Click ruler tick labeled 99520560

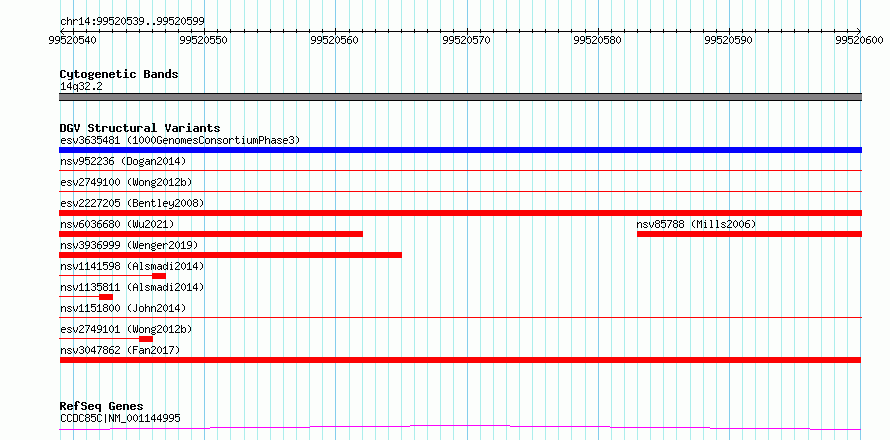(335, 39)
